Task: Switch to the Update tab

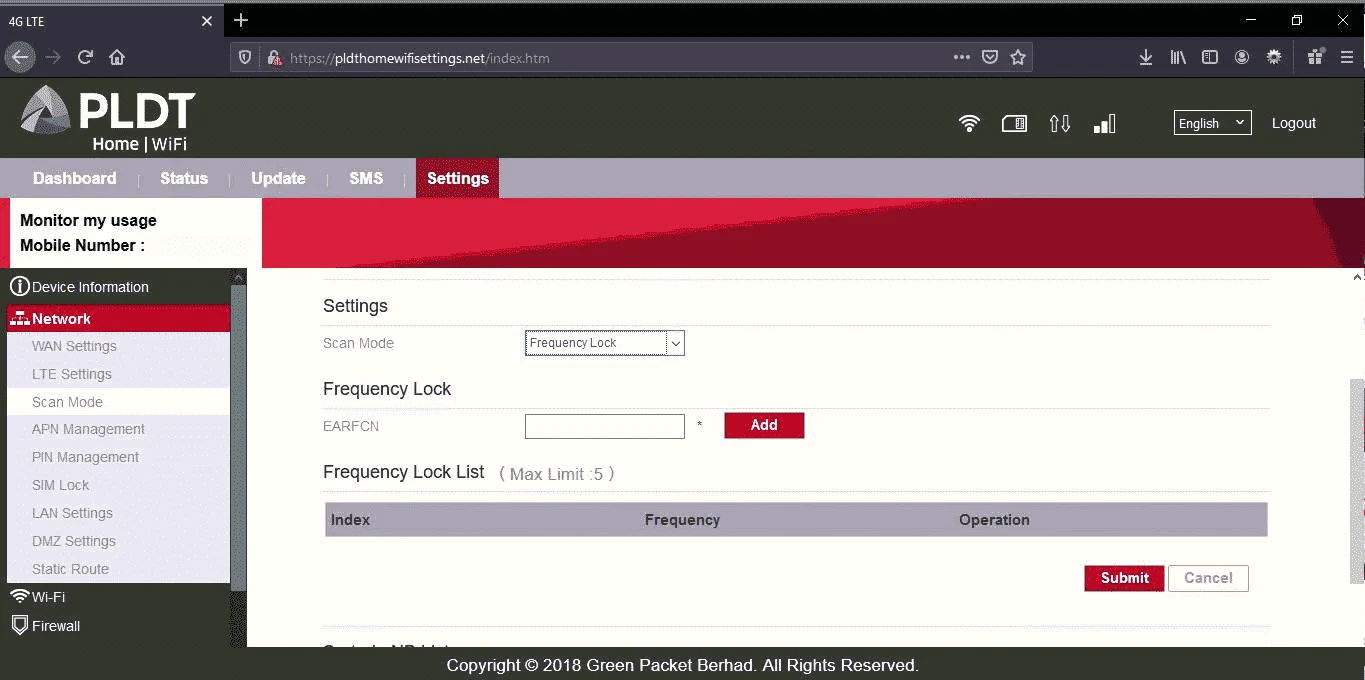Action: click(x=278, y=178)
